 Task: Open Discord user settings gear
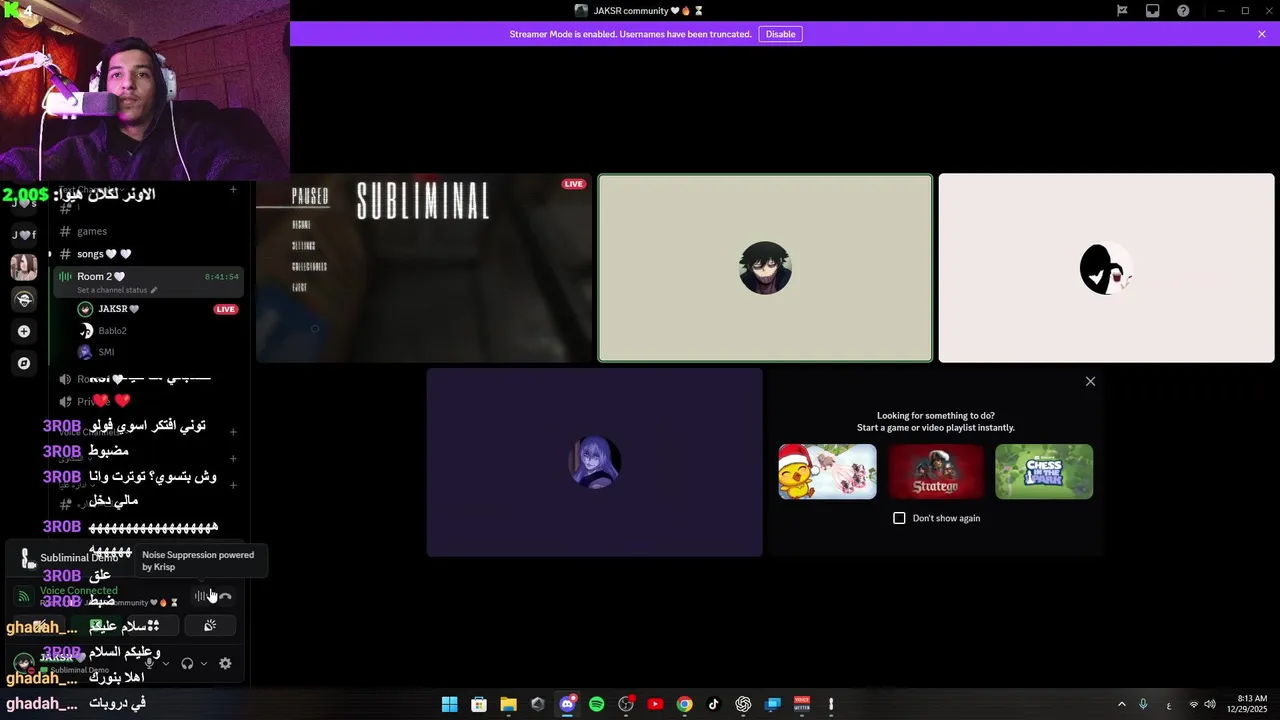pos(225,663)
